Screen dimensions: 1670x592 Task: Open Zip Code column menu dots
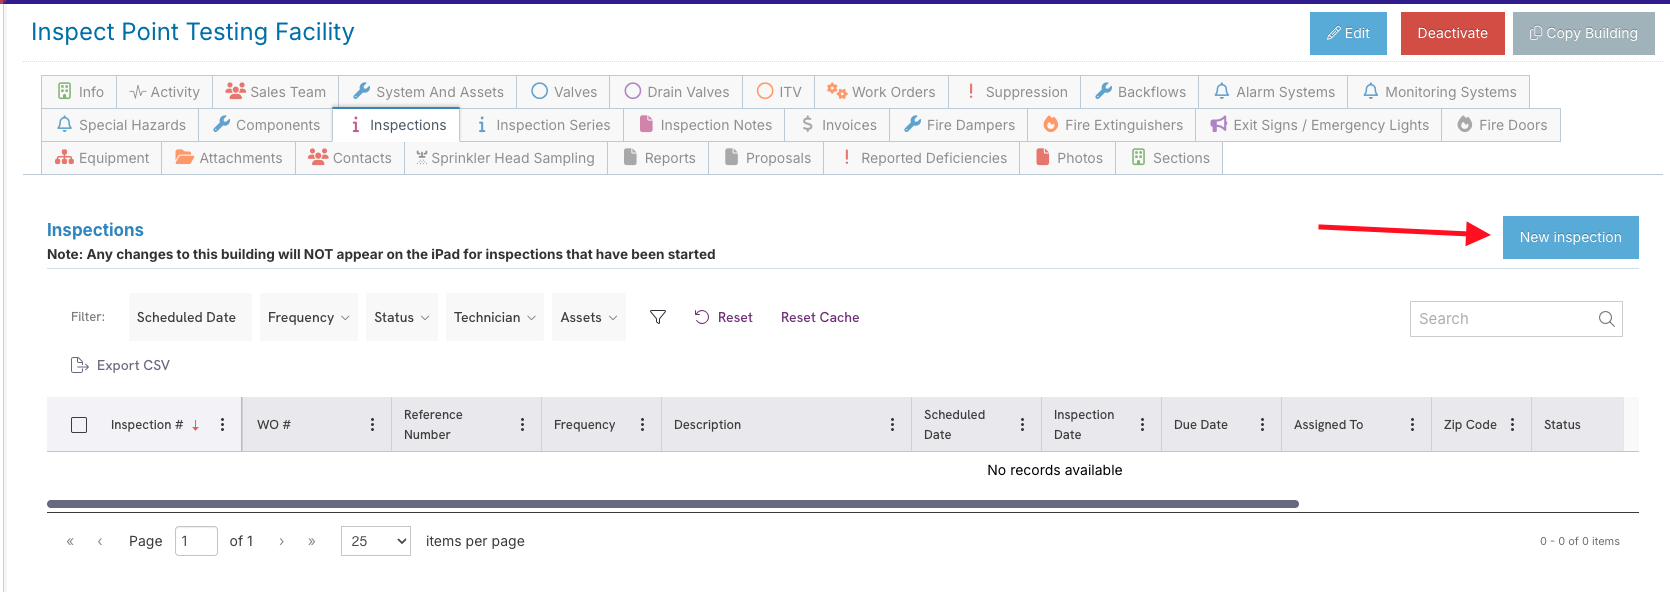(x=1512, y=425)
